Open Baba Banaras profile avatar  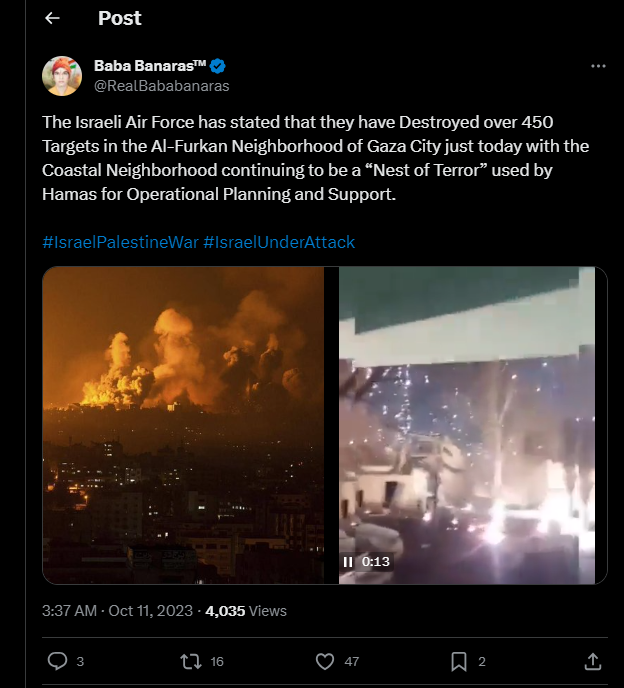point(62,76)
